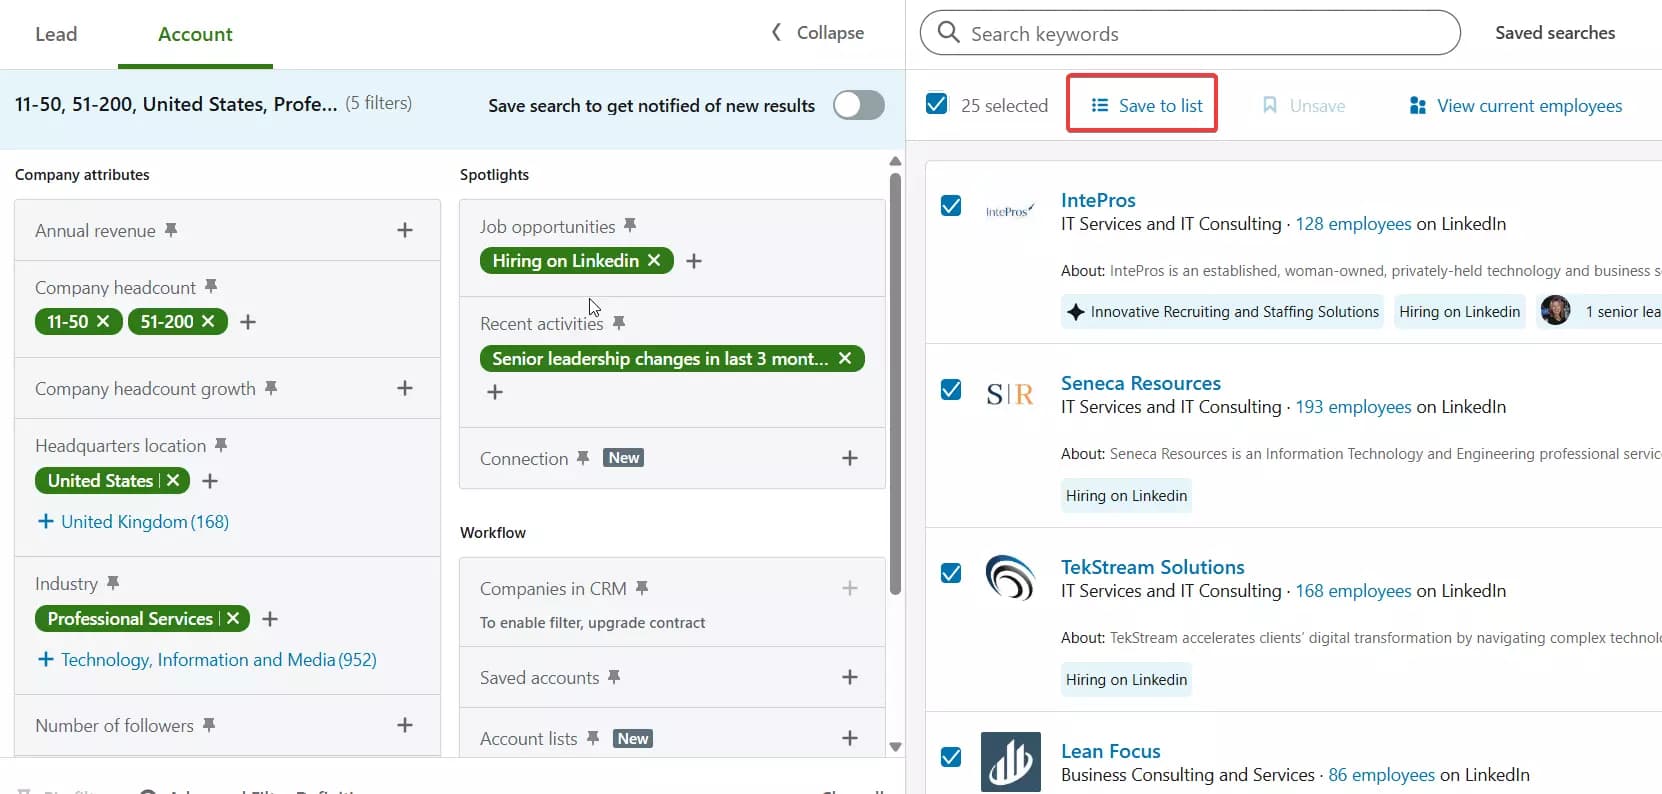The height and width of the screenshot is (794, 1662).
Task: Pin the Annual revenue filter
Action: (171, 230)
